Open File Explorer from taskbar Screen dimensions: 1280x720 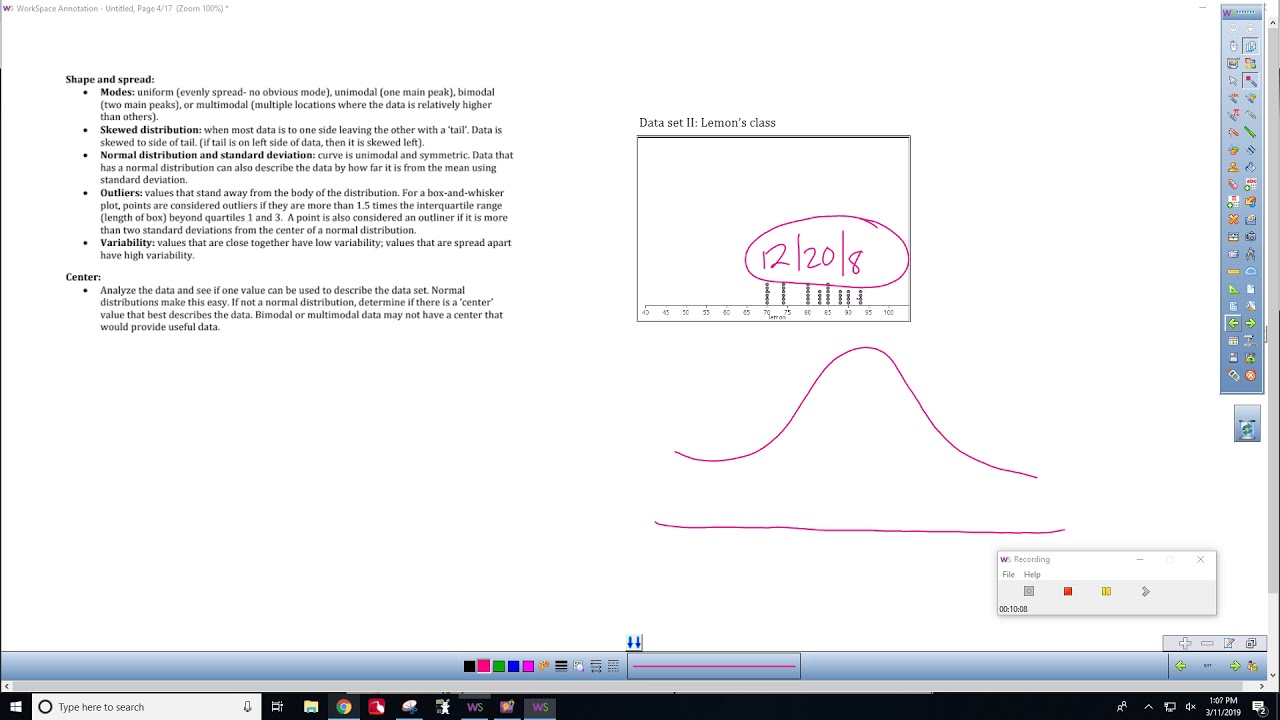311,707
